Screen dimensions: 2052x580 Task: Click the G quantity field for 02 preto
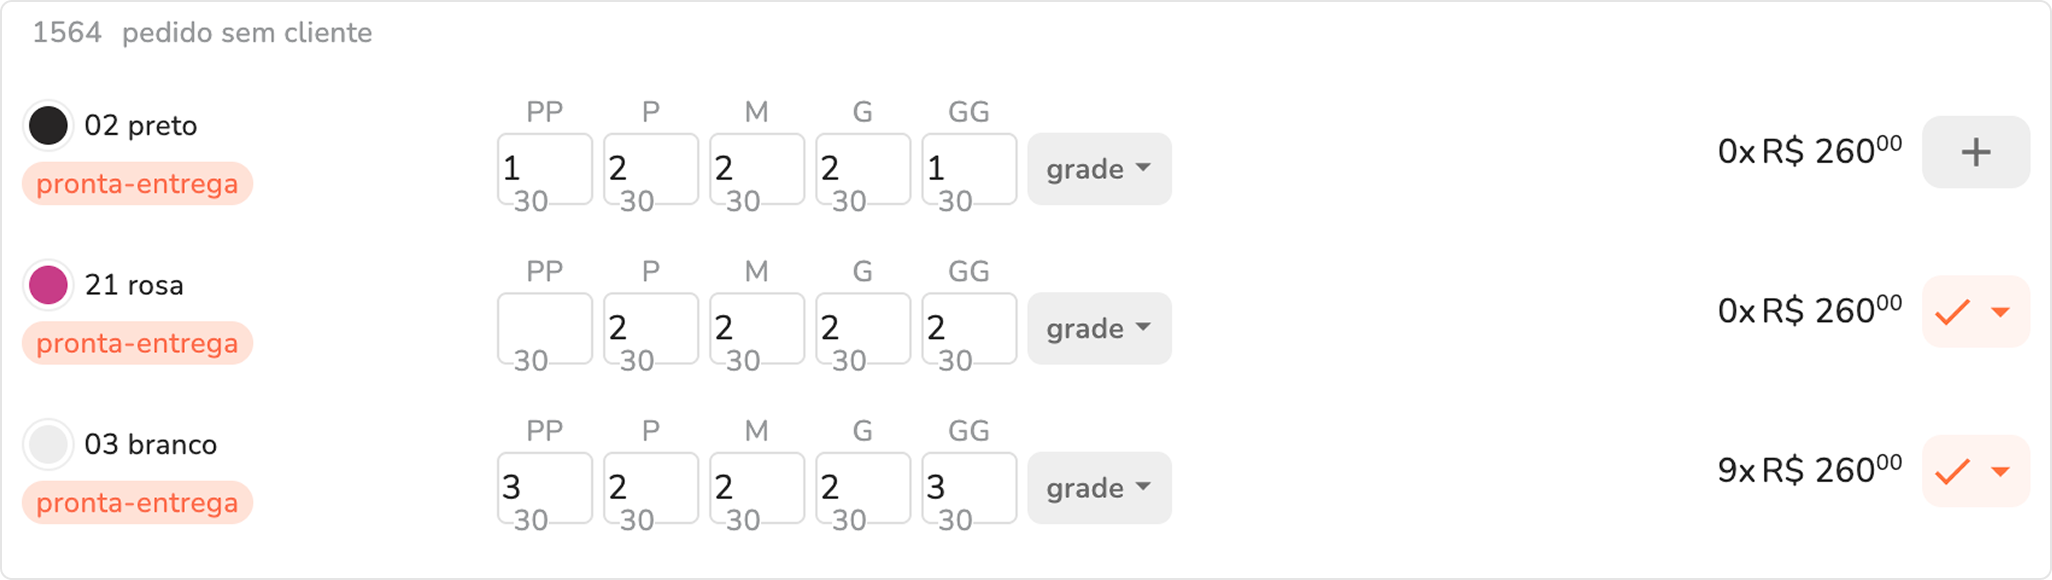pyautogui.click(x=862, y=169)
